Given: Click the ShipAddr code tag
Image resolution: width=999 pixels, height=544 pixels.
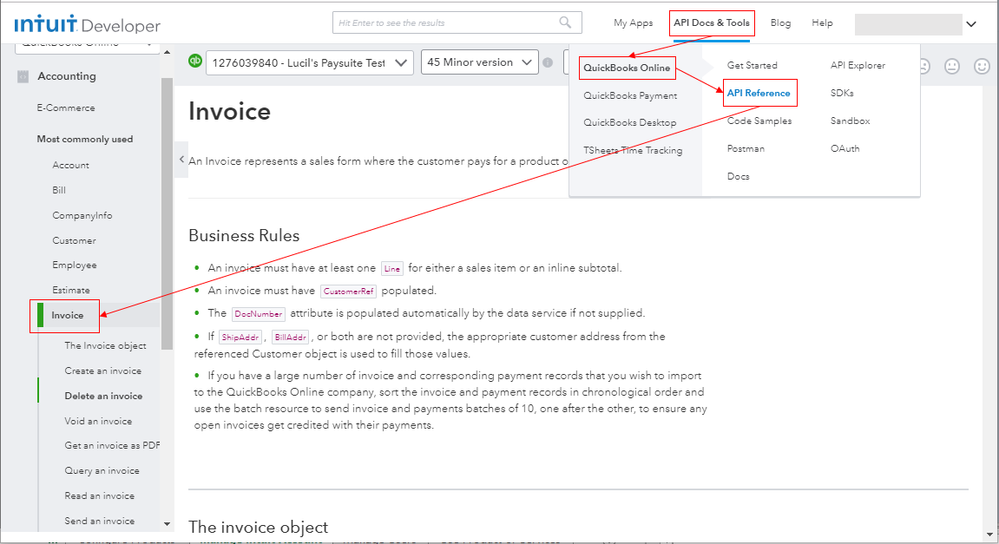Looking at the screenshot, I should point(240,337).
